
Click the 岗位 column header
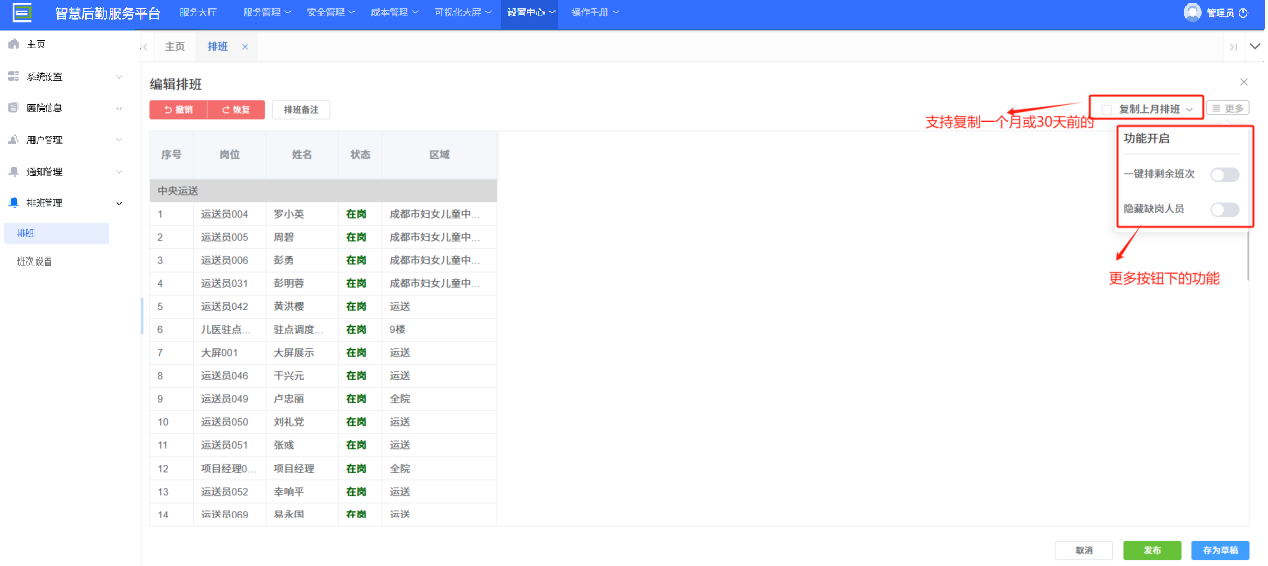pos(230,155)
